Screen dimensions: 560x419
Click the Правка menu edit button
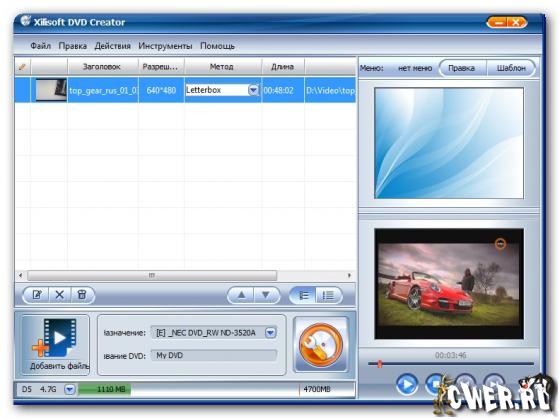pyautogui.click(x=461, y=68)
